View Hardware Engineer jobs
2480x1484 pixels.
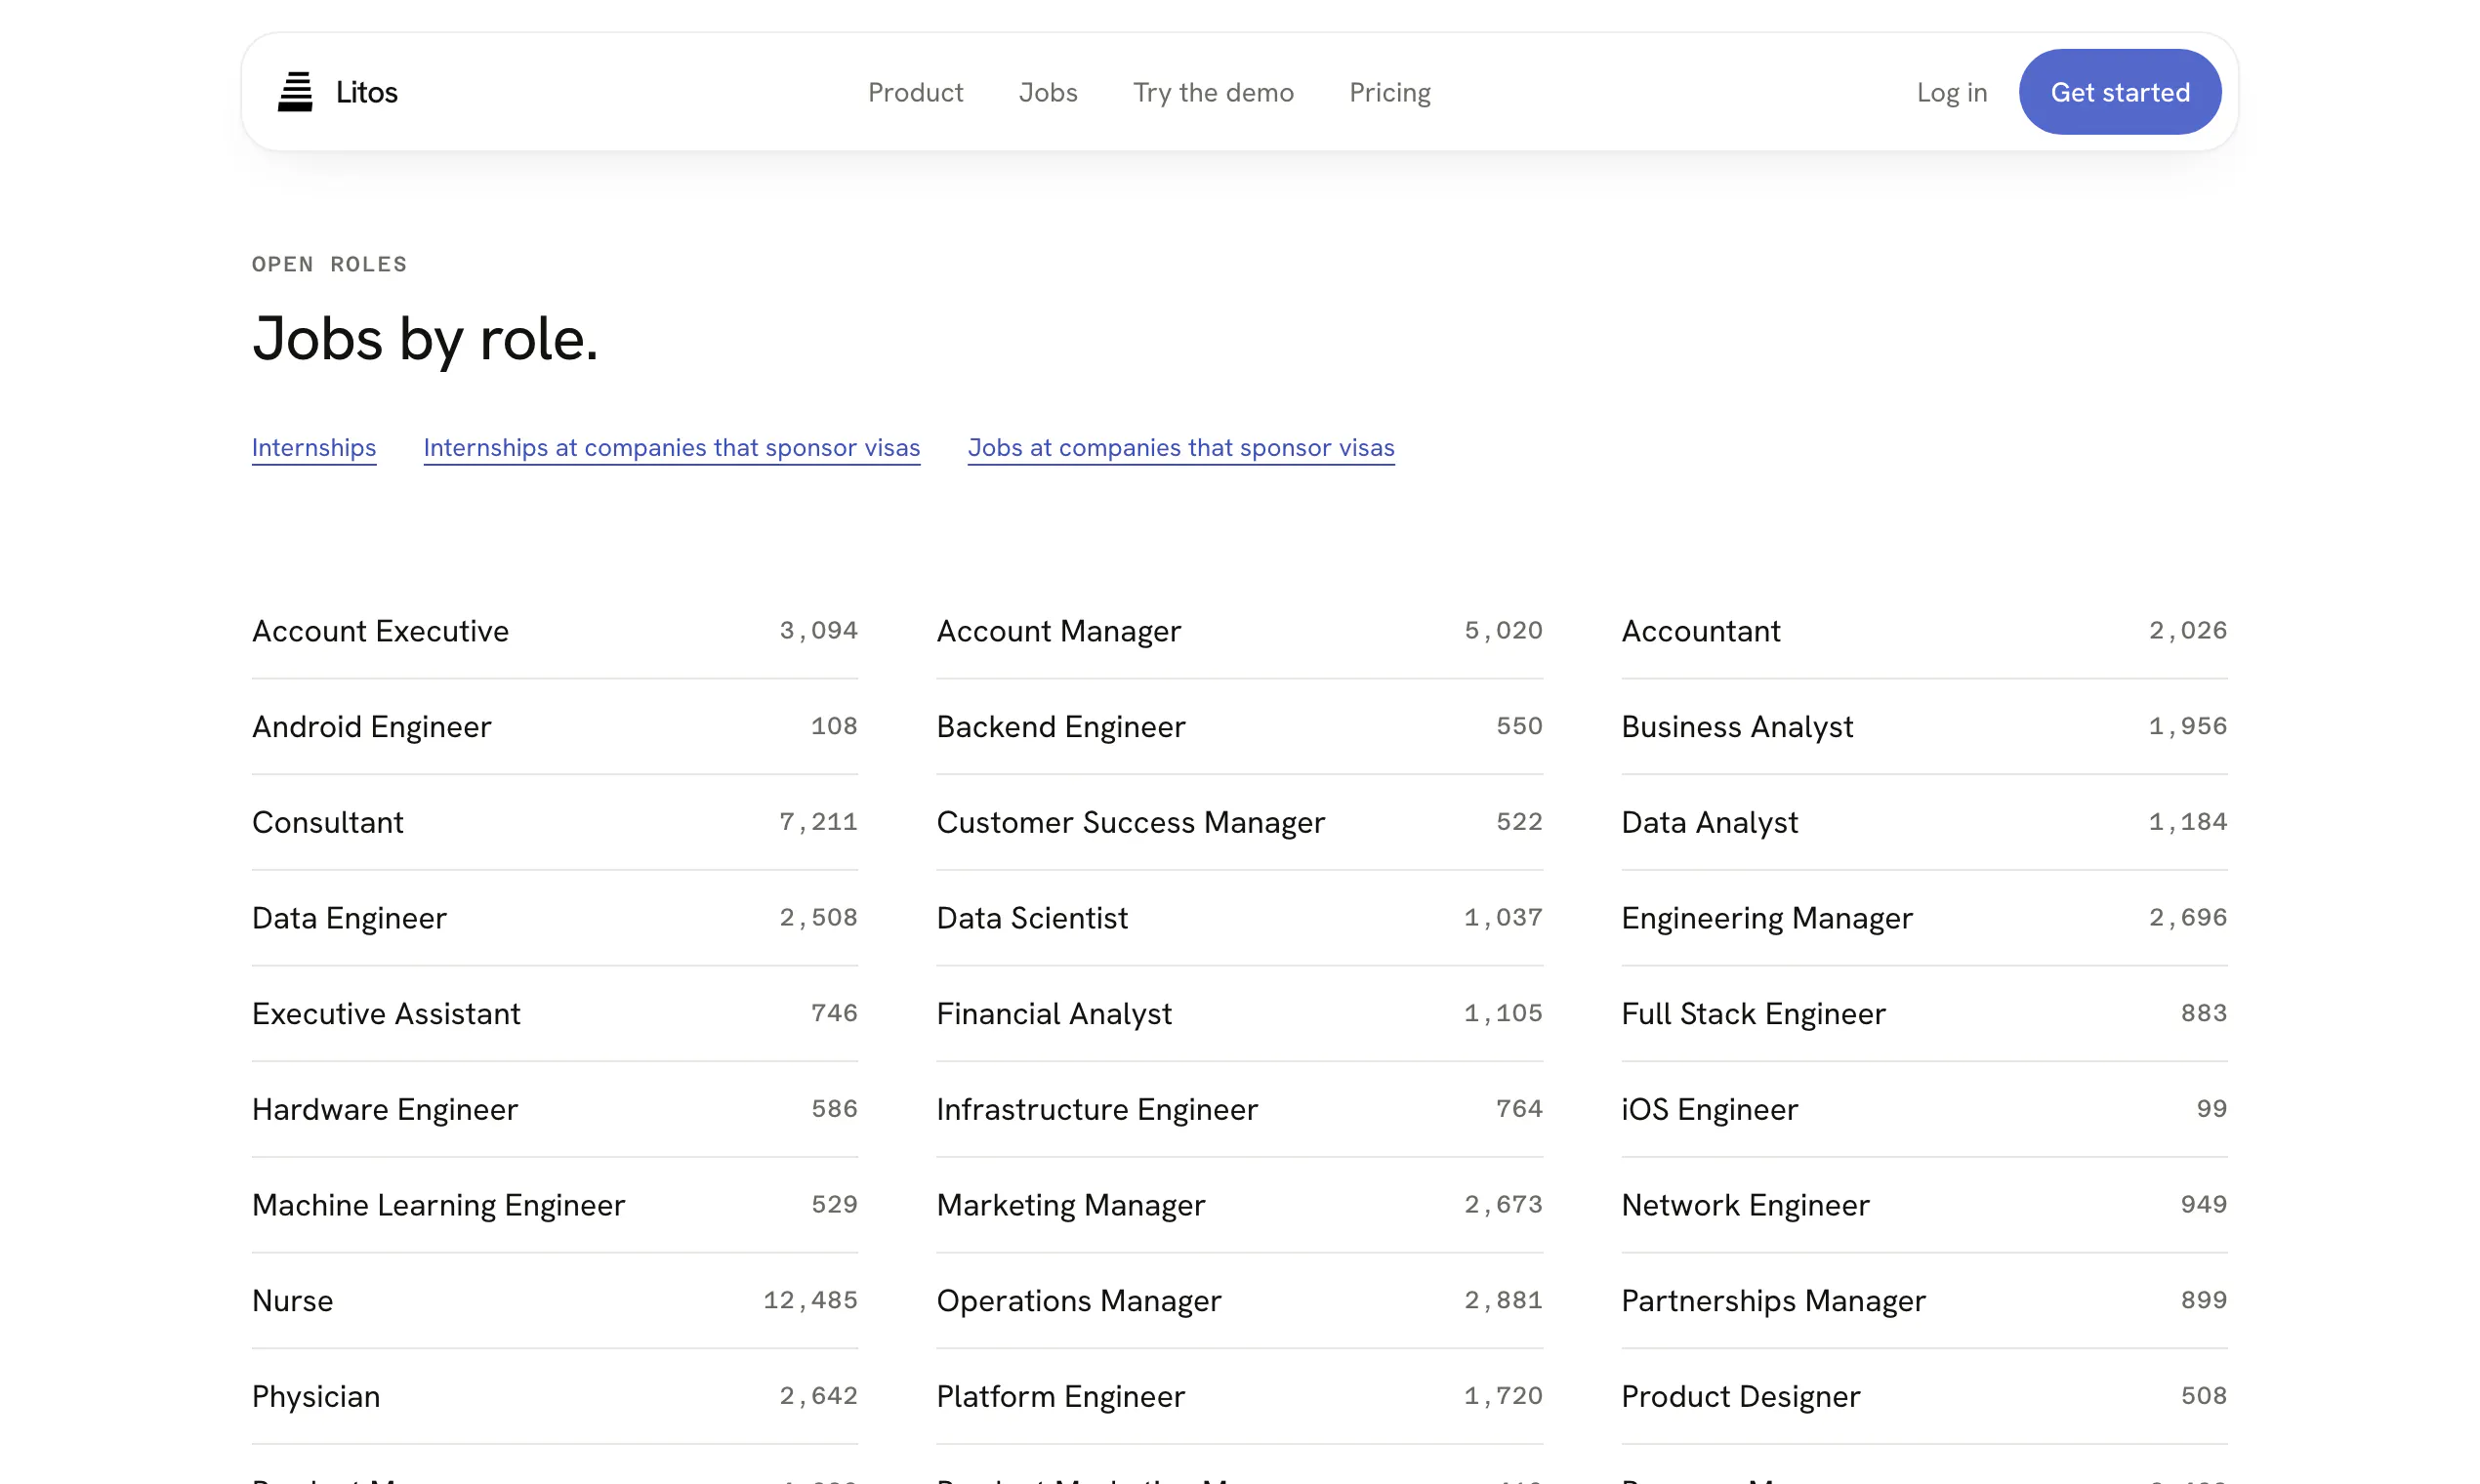pos(555,1110)
